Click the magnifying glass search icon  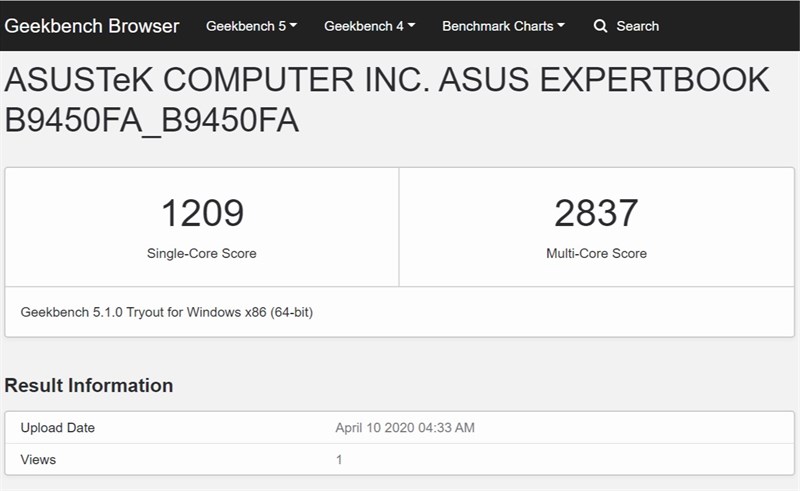tap(601, 26)
